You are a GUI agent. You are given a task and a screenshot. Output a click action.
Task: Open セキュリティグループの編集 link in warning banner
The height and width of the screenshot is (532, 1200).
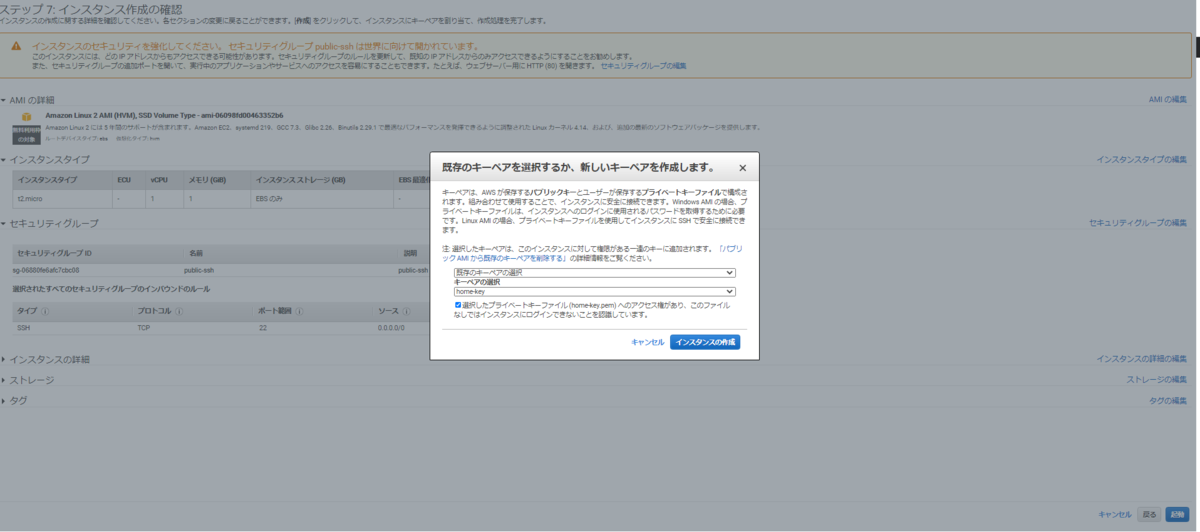(x=643, y=66)
